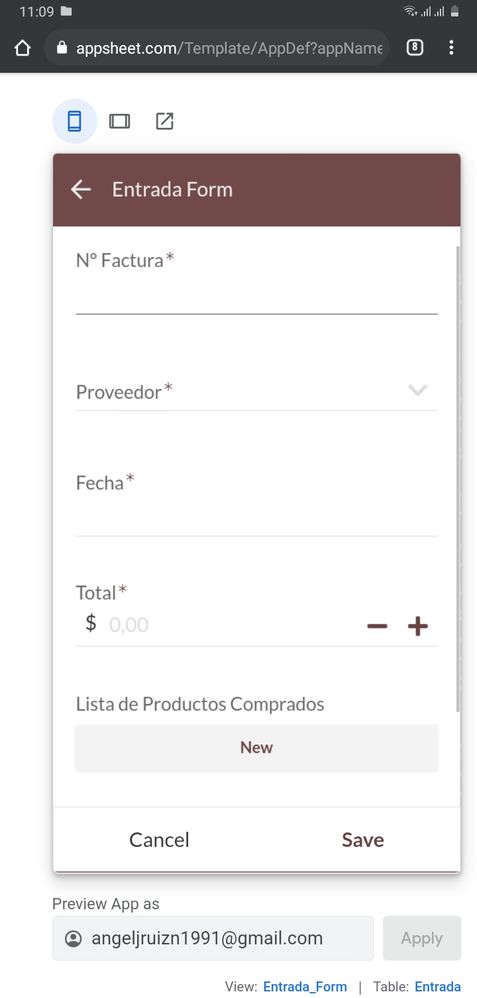Open the Proveedor selection field
The height and width of the screenshot is (998, 477).
tap(256, 392)
